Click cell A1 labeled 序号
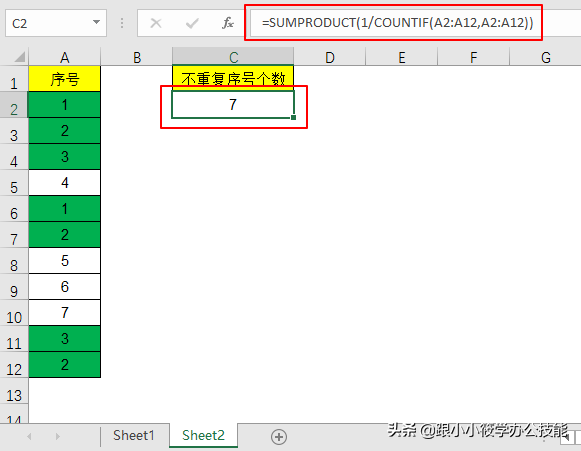This screenshot has height=451, width=581. tap(64, 79)
